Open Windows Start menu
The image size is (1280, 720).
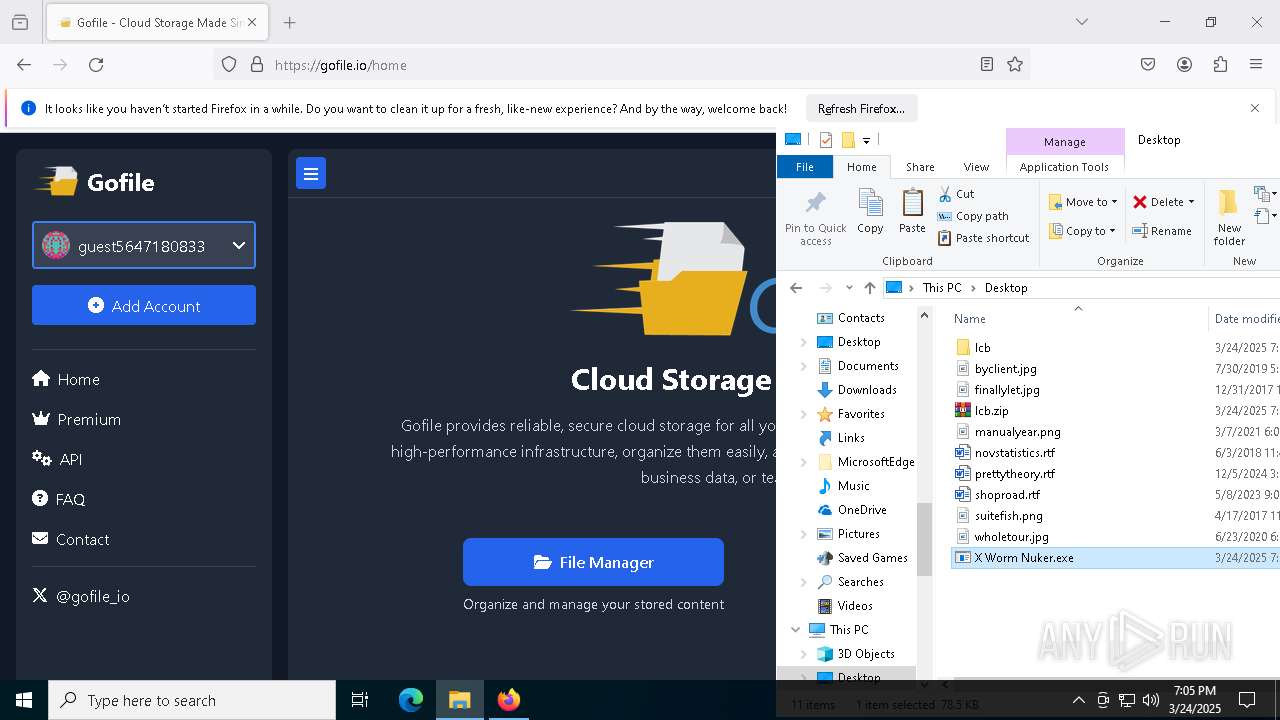coord(24,700)
